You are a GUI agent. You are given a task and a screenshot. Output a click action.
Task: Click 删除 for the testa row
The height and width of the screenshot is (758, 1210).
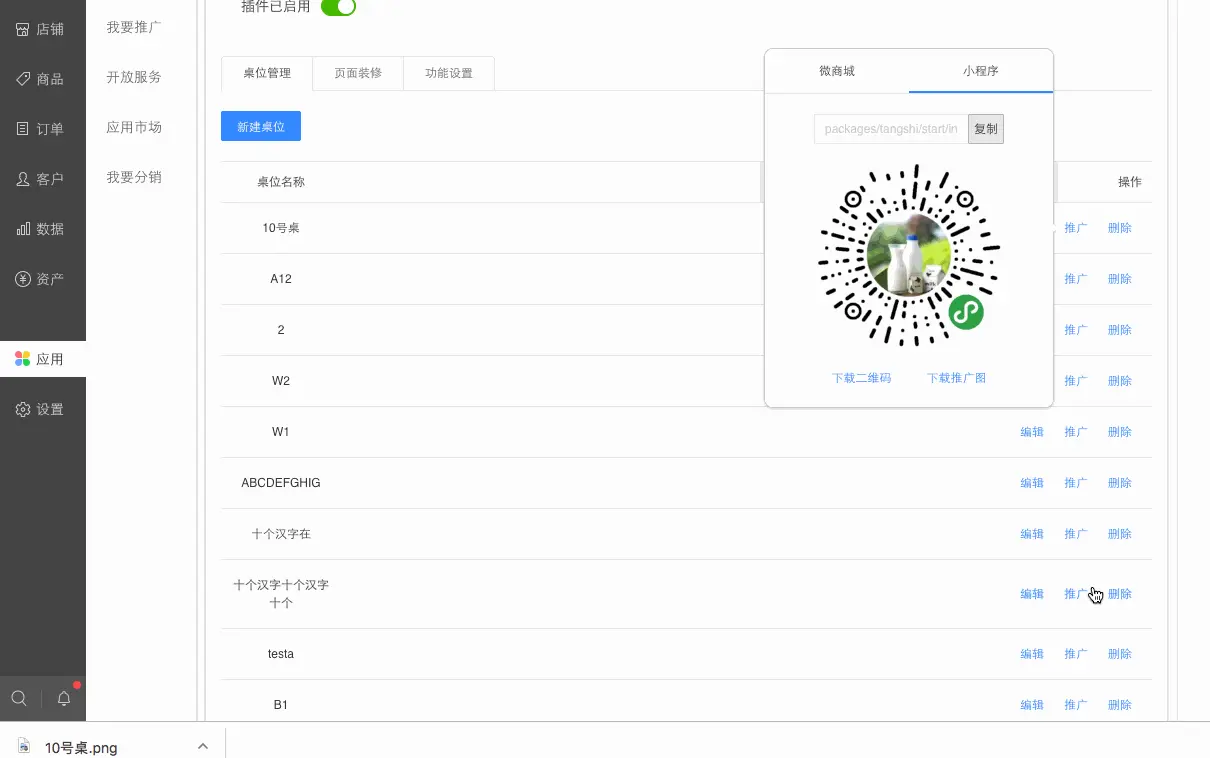(1120, 654)
